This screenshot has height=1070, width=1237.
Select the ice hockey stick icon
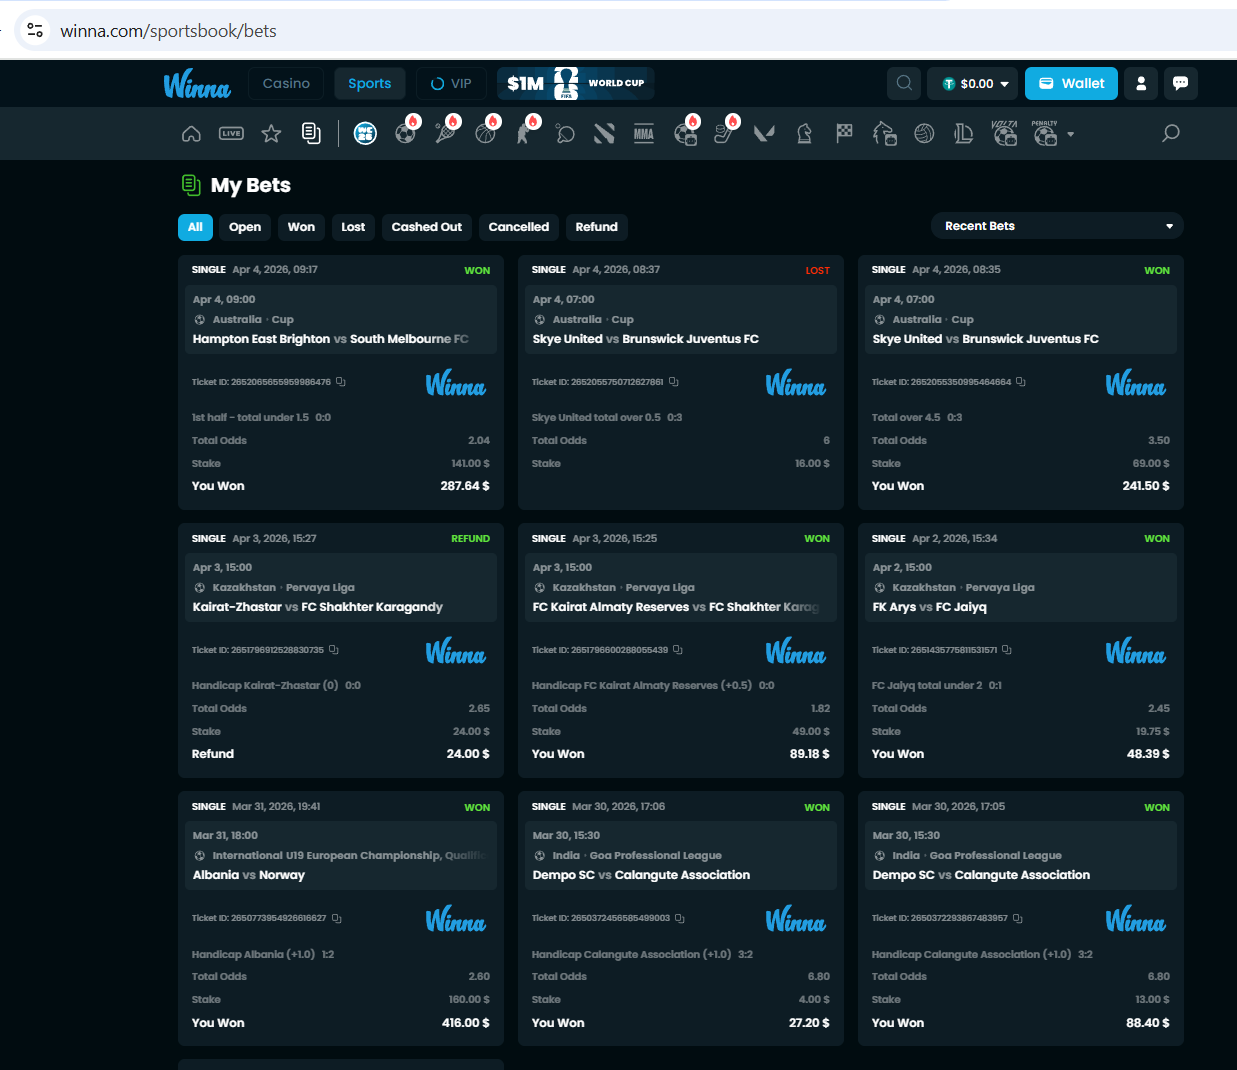point(725,134)
